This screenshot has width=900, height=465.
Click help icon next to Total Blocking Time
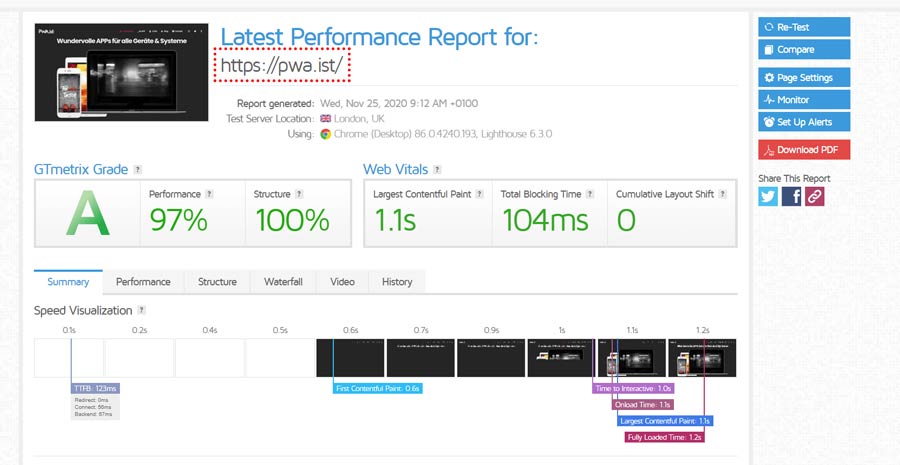[590, 194]
